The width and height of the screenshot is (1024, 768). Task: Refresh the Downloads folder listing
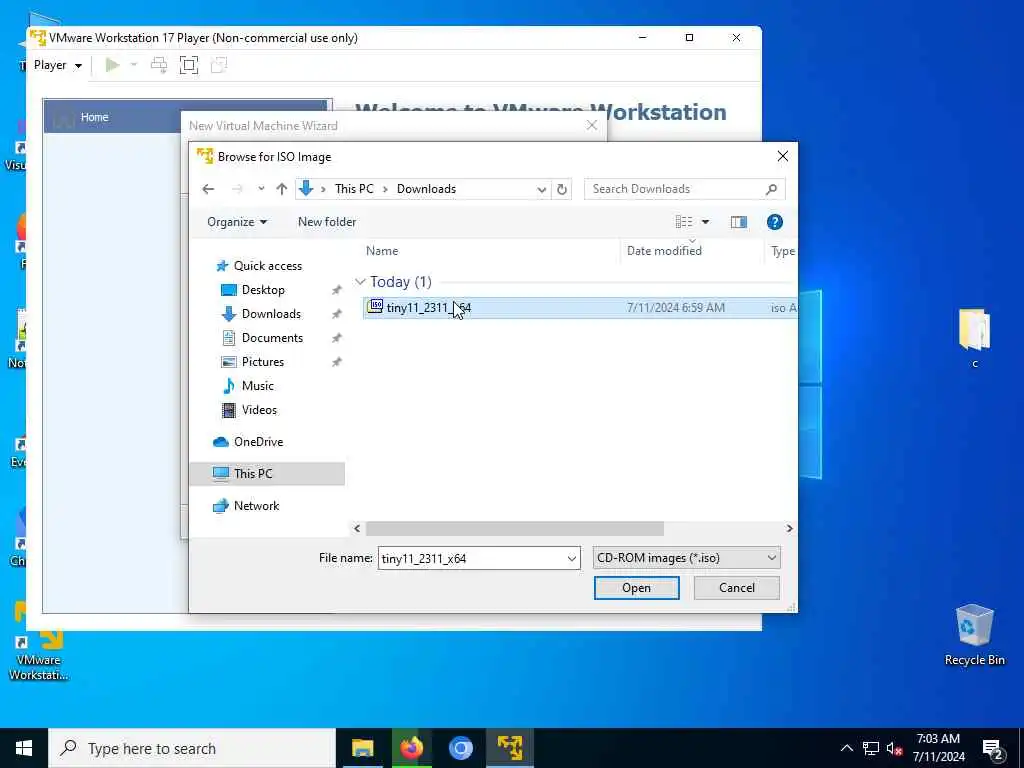pos(562,189)
